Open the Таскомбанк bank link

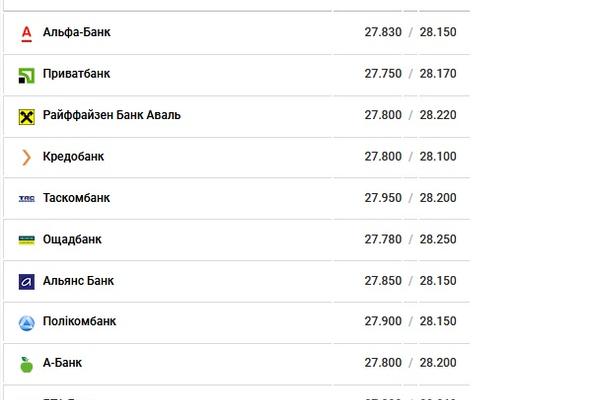point(77,198)
